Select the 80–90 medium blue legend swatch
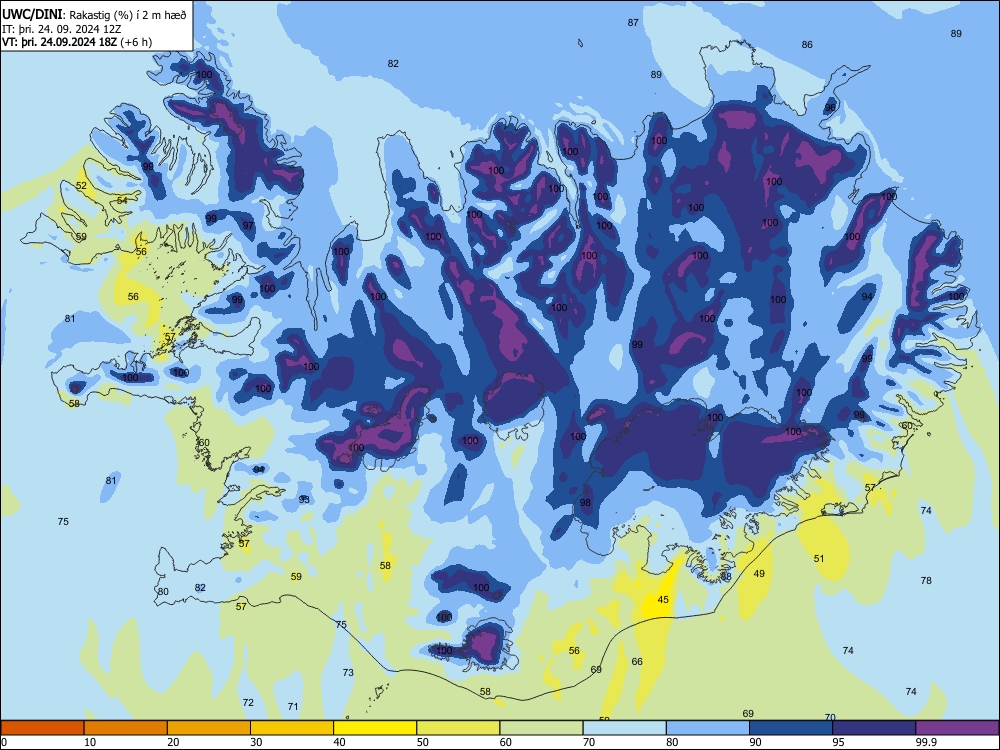The height and width of the screenshot is (750, 1000). [x=707, y=728]
